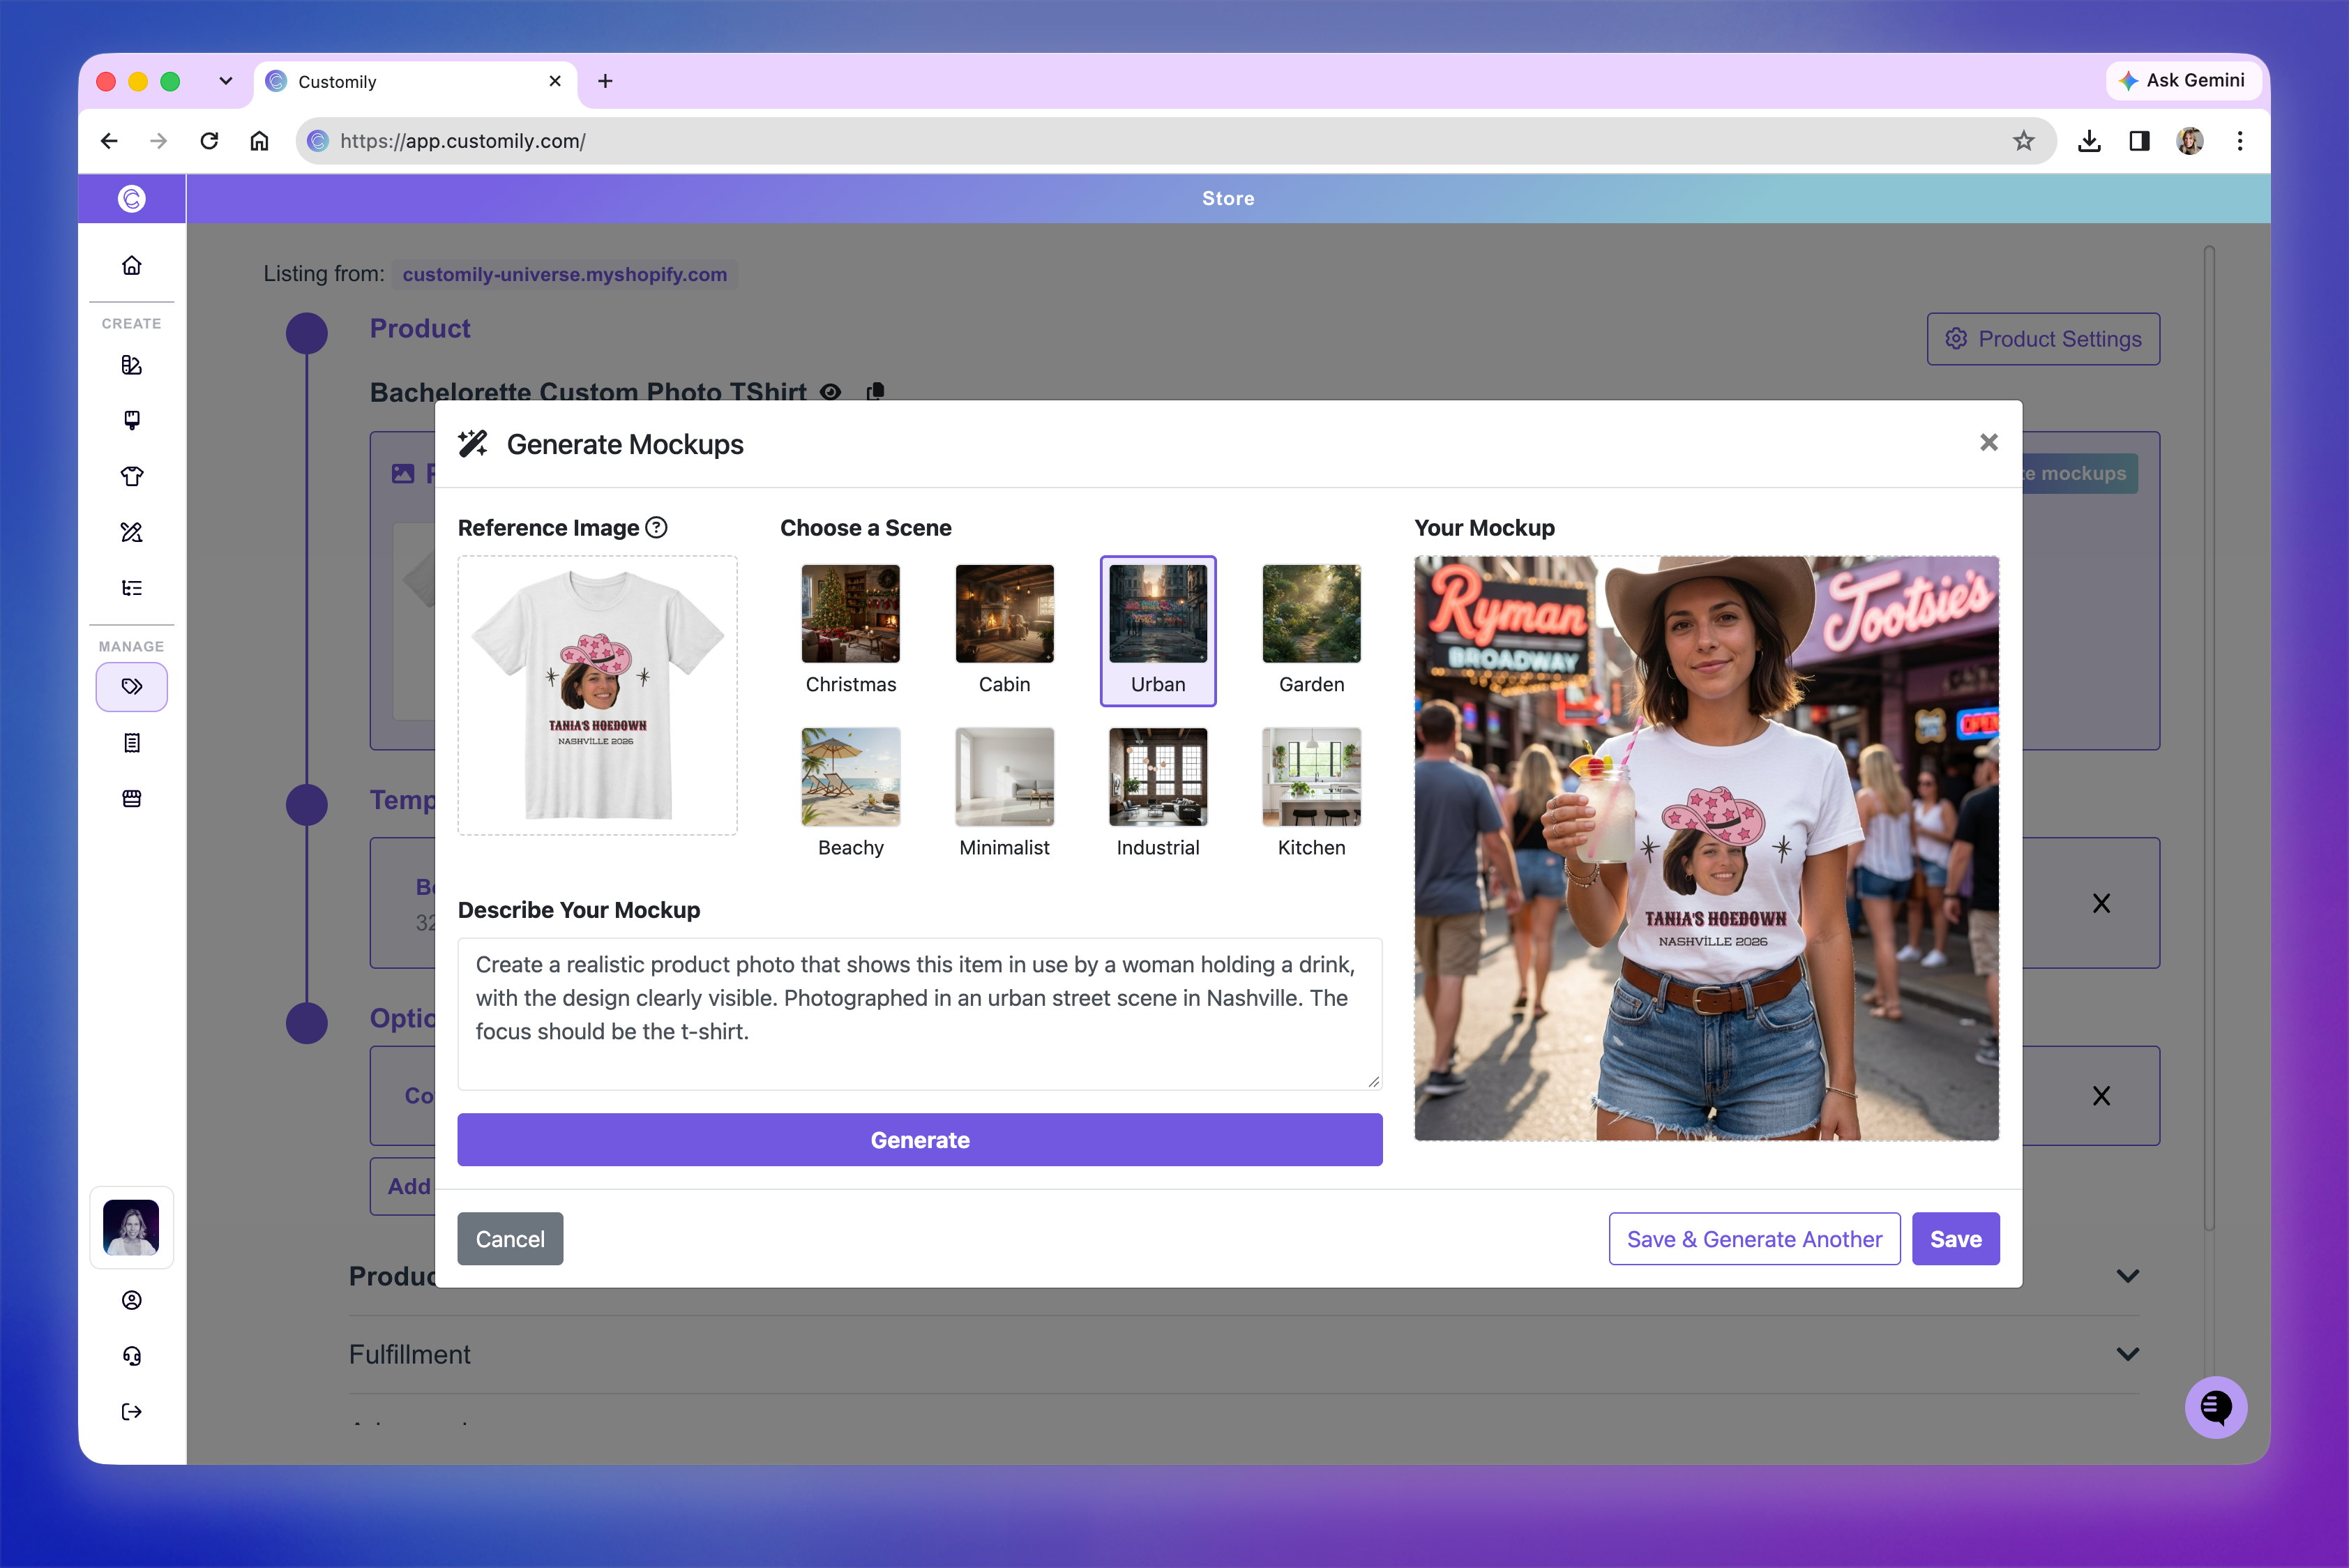Viewport: 2349px width, 1568px height.
Task: Expand the Fulfillment section chevron
Action: [2127, 1354]
